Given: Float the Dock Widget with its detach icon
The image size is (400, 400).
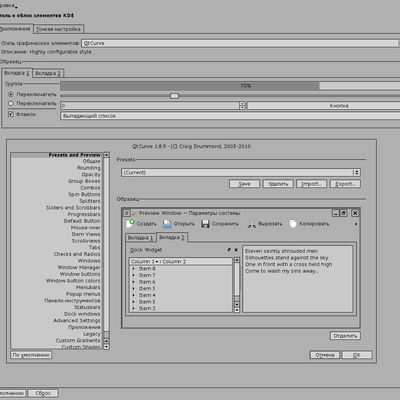Looking at the screenshot, I should tap(229, 250).
